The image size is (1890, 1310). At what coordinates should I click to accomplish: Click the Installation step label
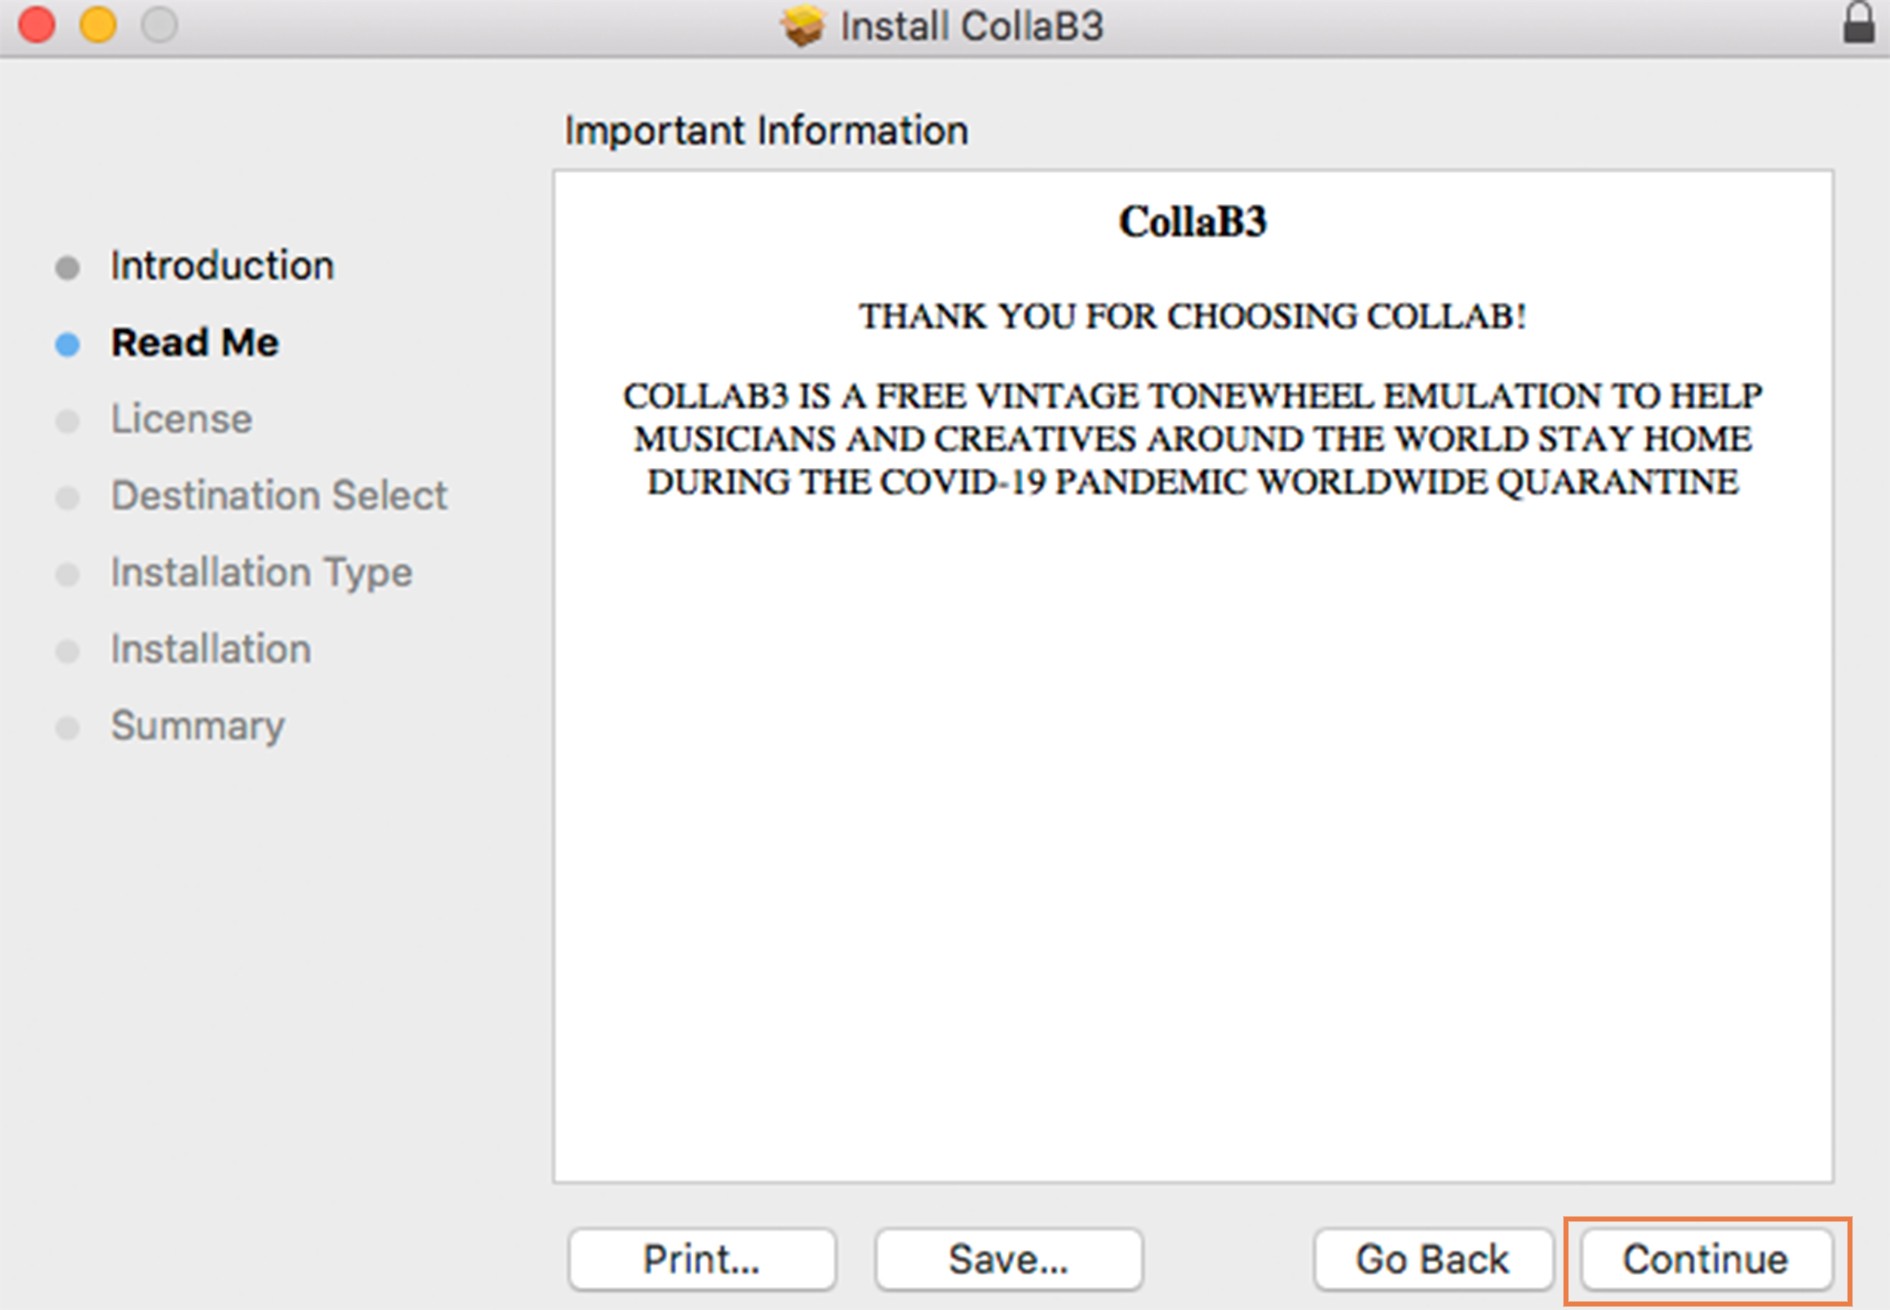pos(211,650)
